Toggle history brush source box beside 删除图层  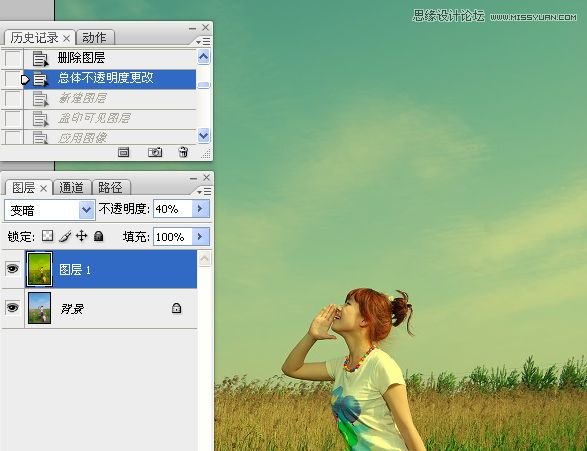[13, 58]
